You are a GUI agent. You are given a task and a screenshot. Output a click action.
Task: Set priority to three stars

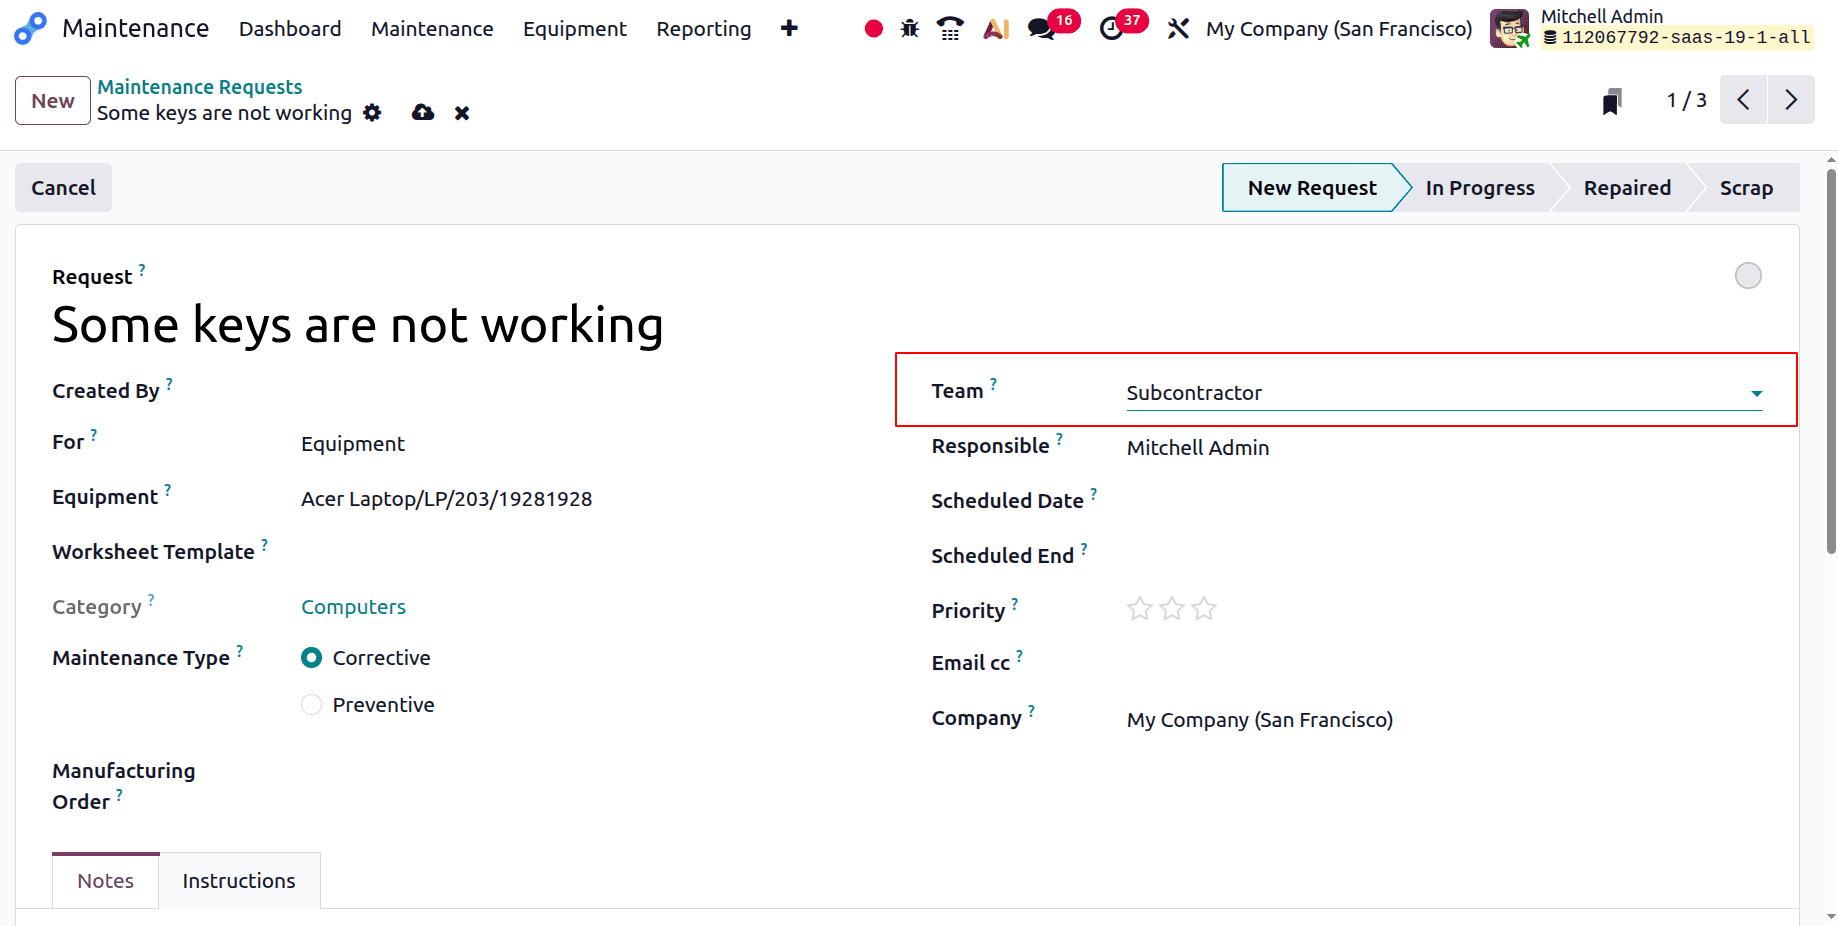[1204, 608]
